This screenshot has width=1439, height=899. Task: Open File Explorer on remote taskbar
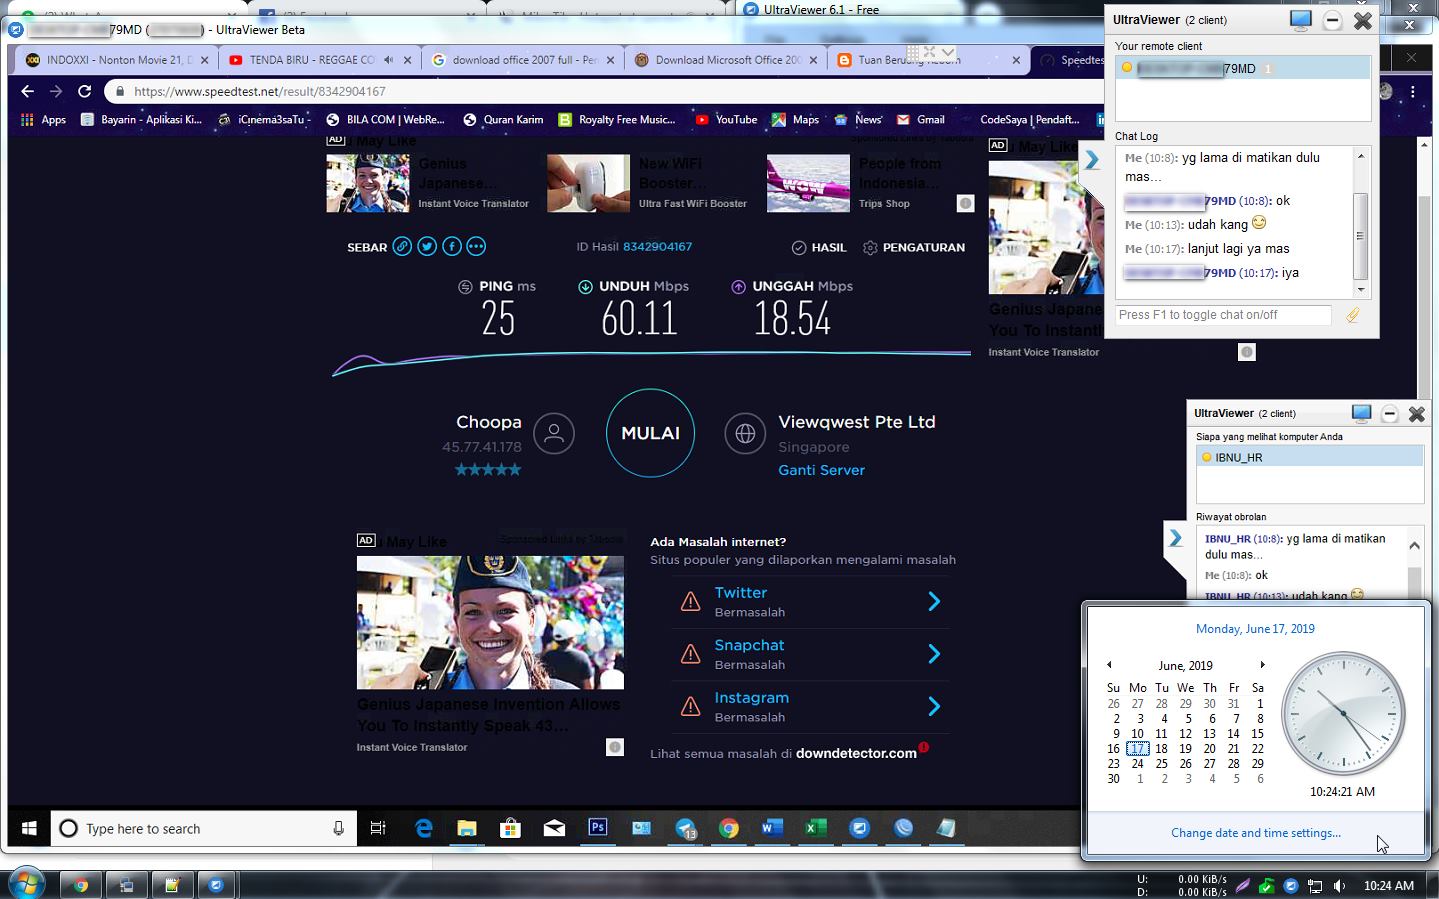467,828
